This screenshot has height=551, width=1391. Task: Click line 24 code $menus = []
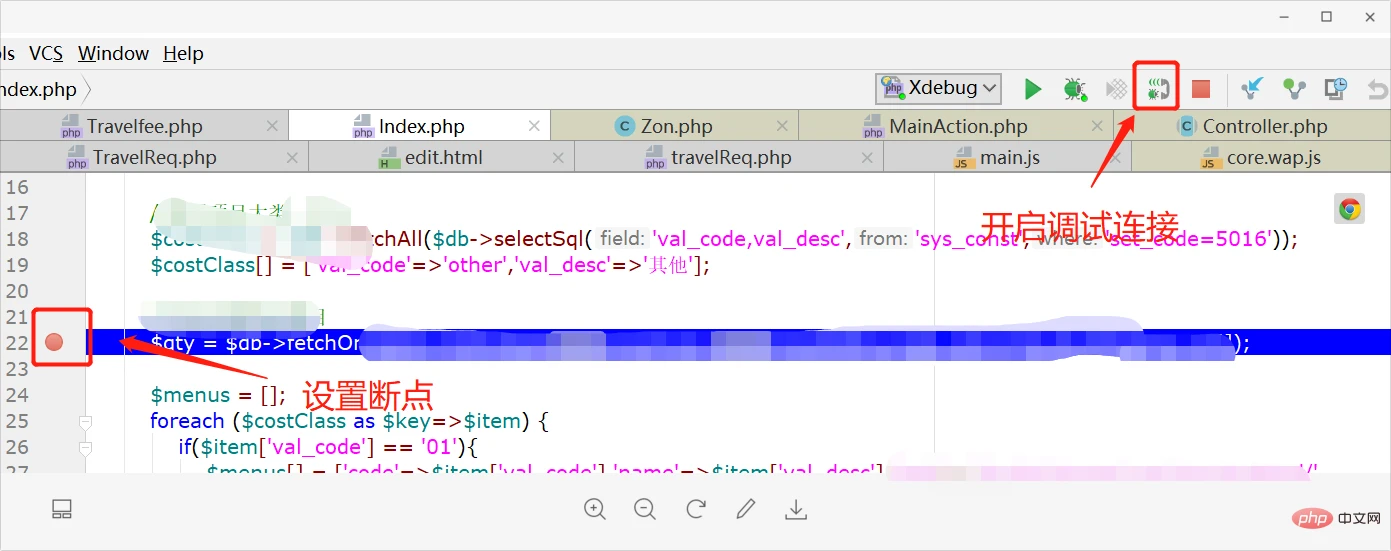coord(218,395)
